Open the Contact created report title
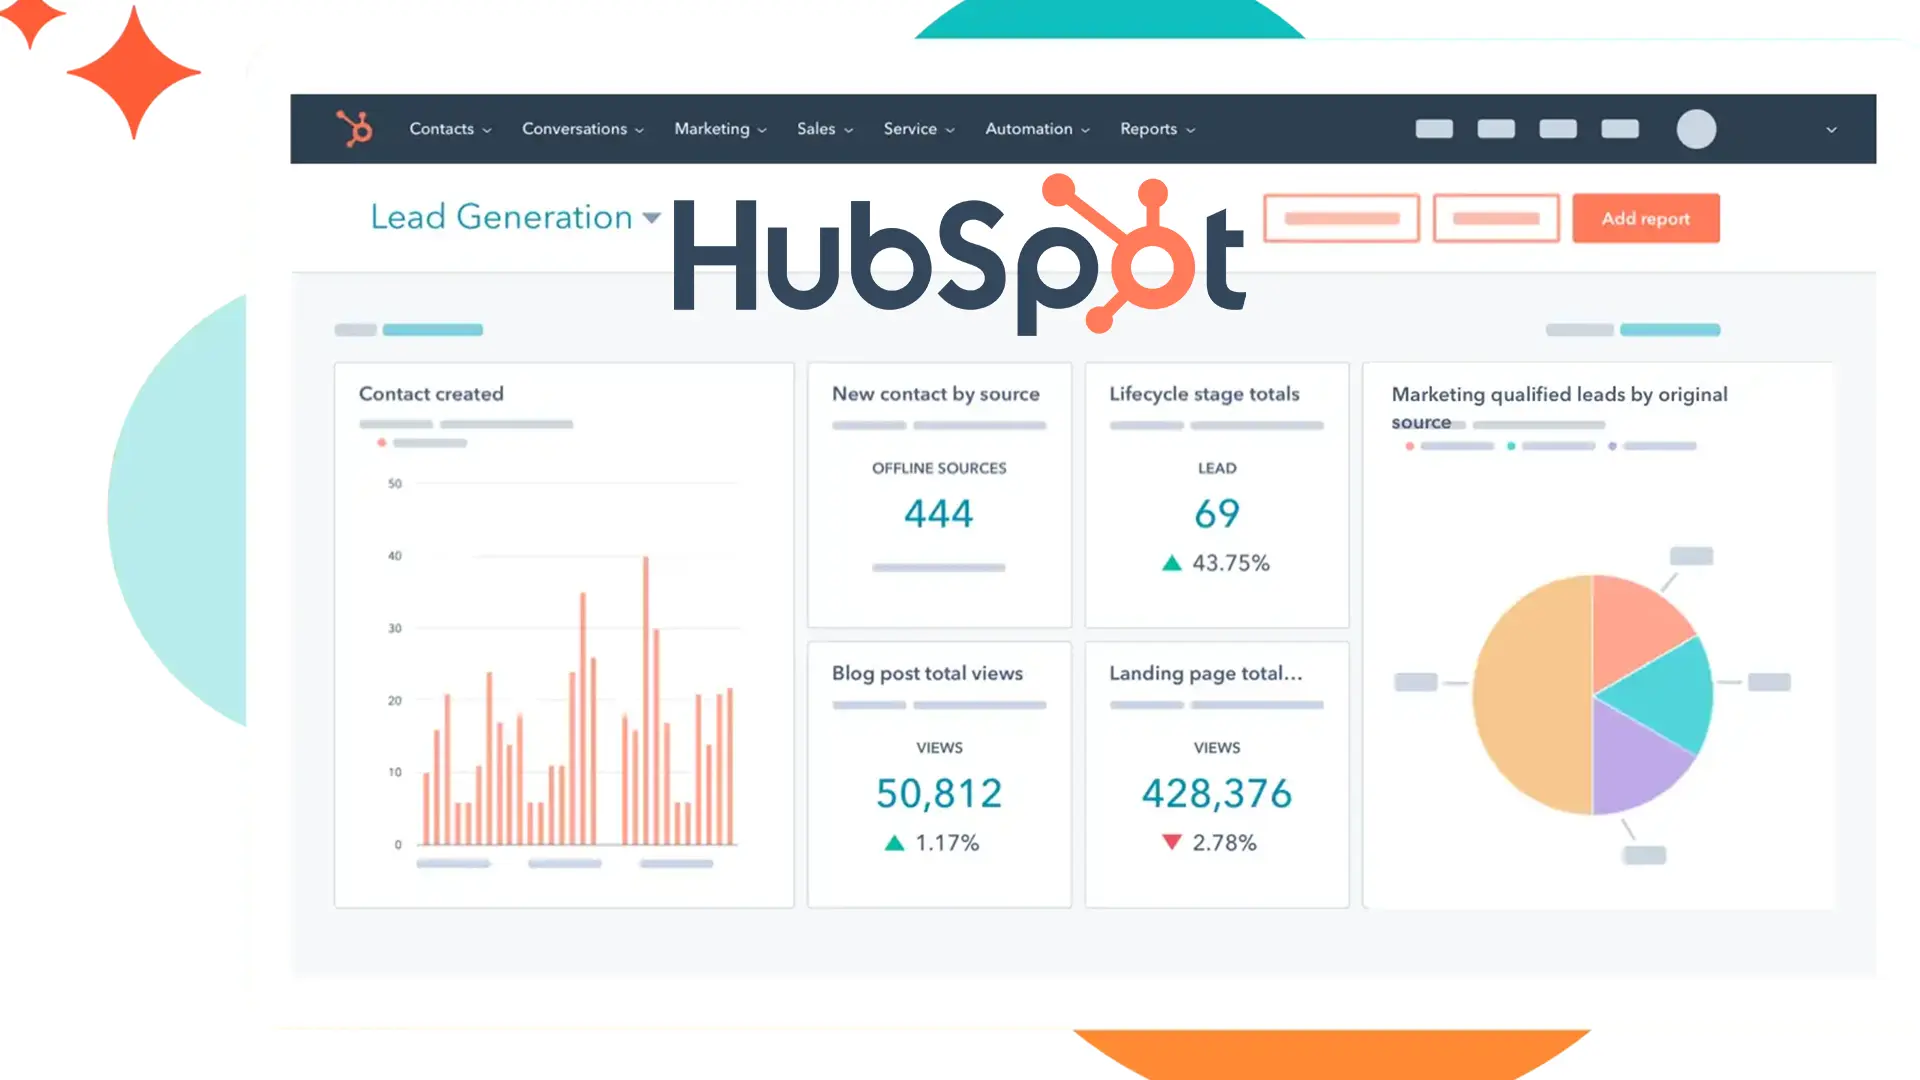 [431, 394]
